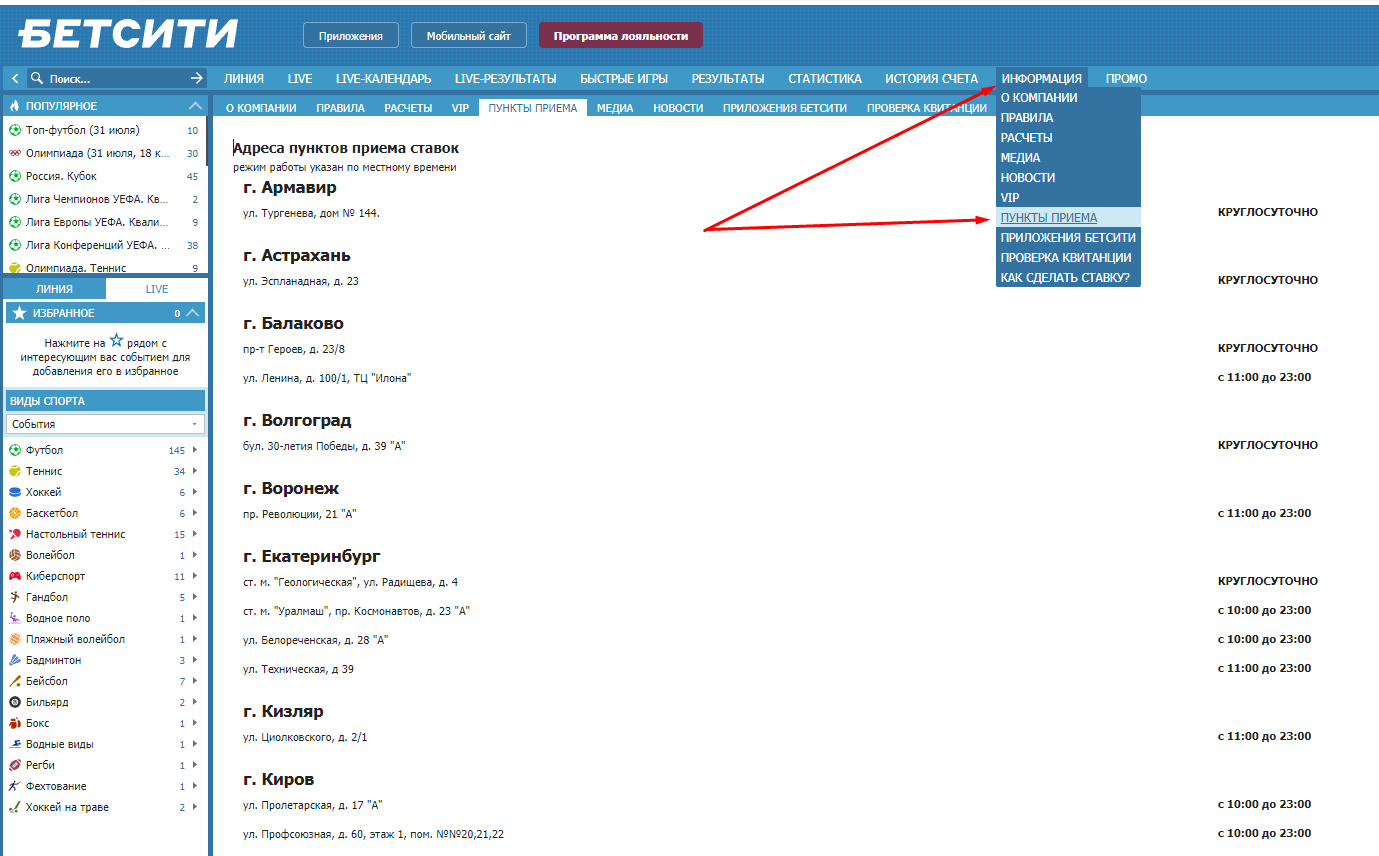Open the Live-календарь top menu item
The height and width of the screenshot is (856, 1379).
(x=384, y=78)
